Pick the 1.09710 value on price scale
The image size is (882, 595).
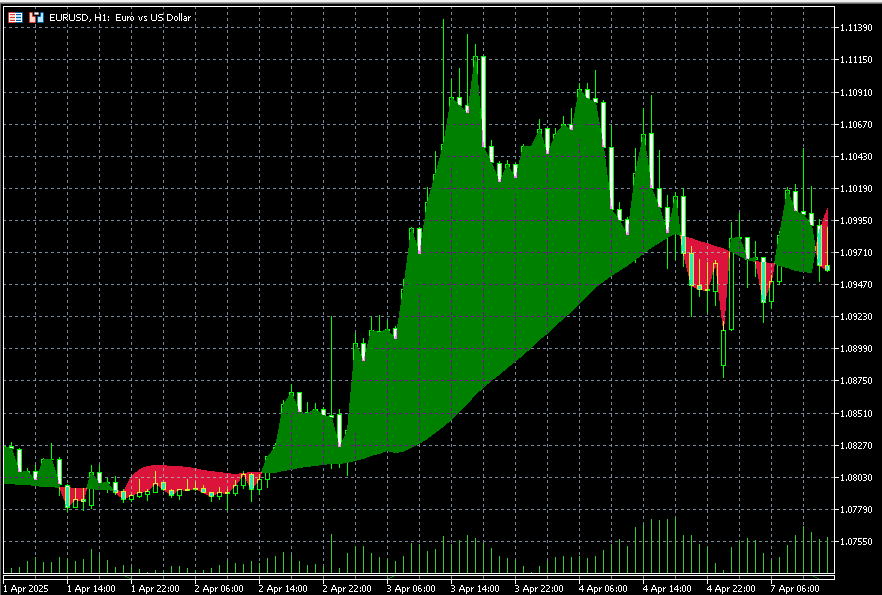pyautogui.click(x=856, y=253)
